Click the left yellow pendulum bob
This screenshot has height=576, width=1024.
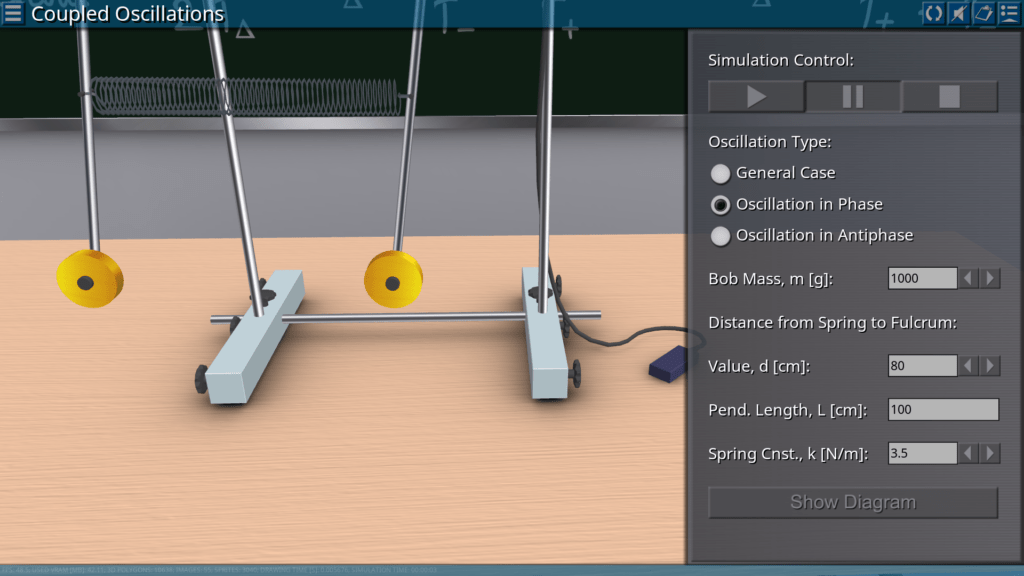click(x=89, y=278)
